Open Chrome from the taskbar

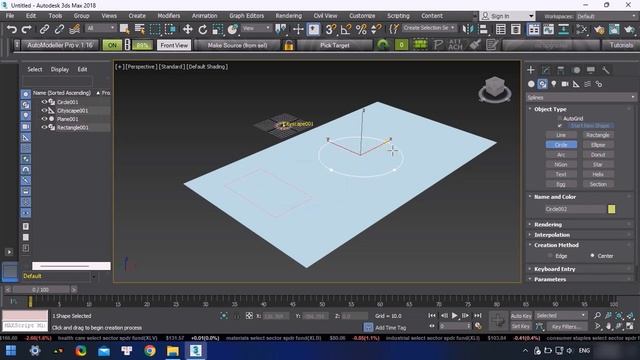tap(149, 351)
